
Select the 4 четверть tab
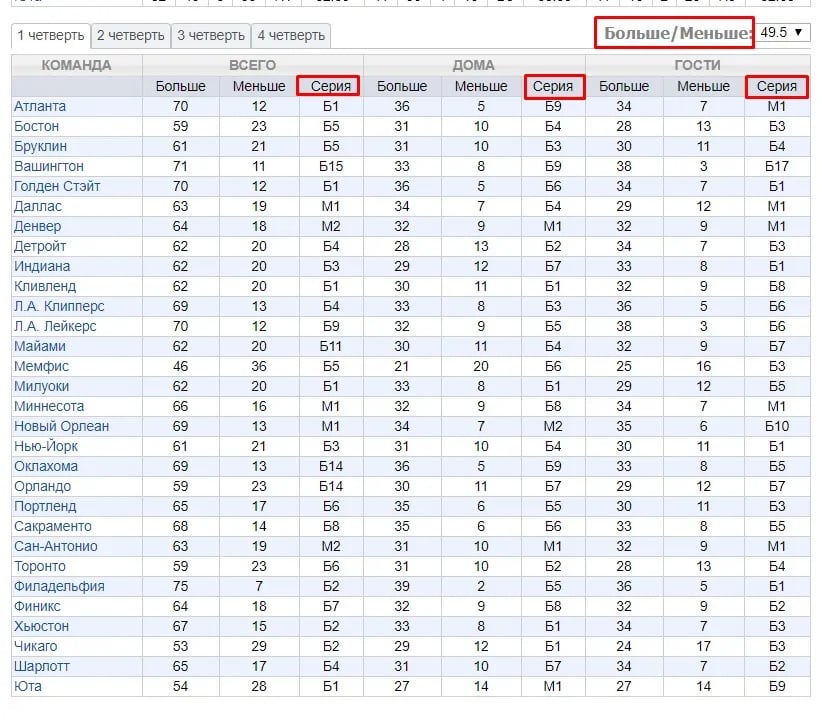[x=291, y=36]
